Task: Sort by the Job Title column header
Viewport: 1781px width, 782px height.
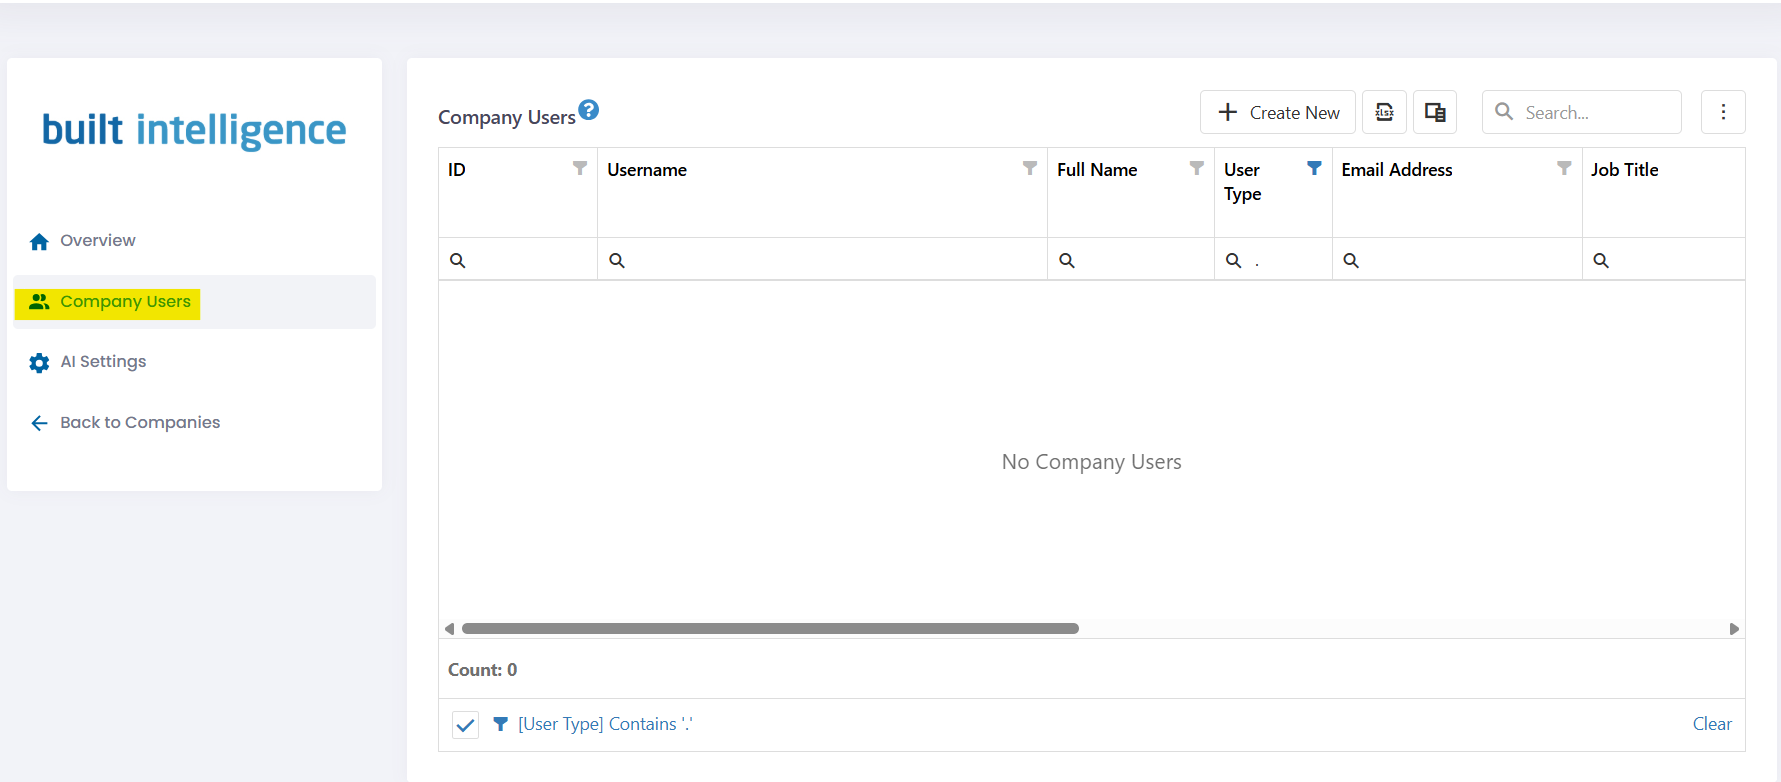Action: pyautogui.click(x=1625, y=170)
